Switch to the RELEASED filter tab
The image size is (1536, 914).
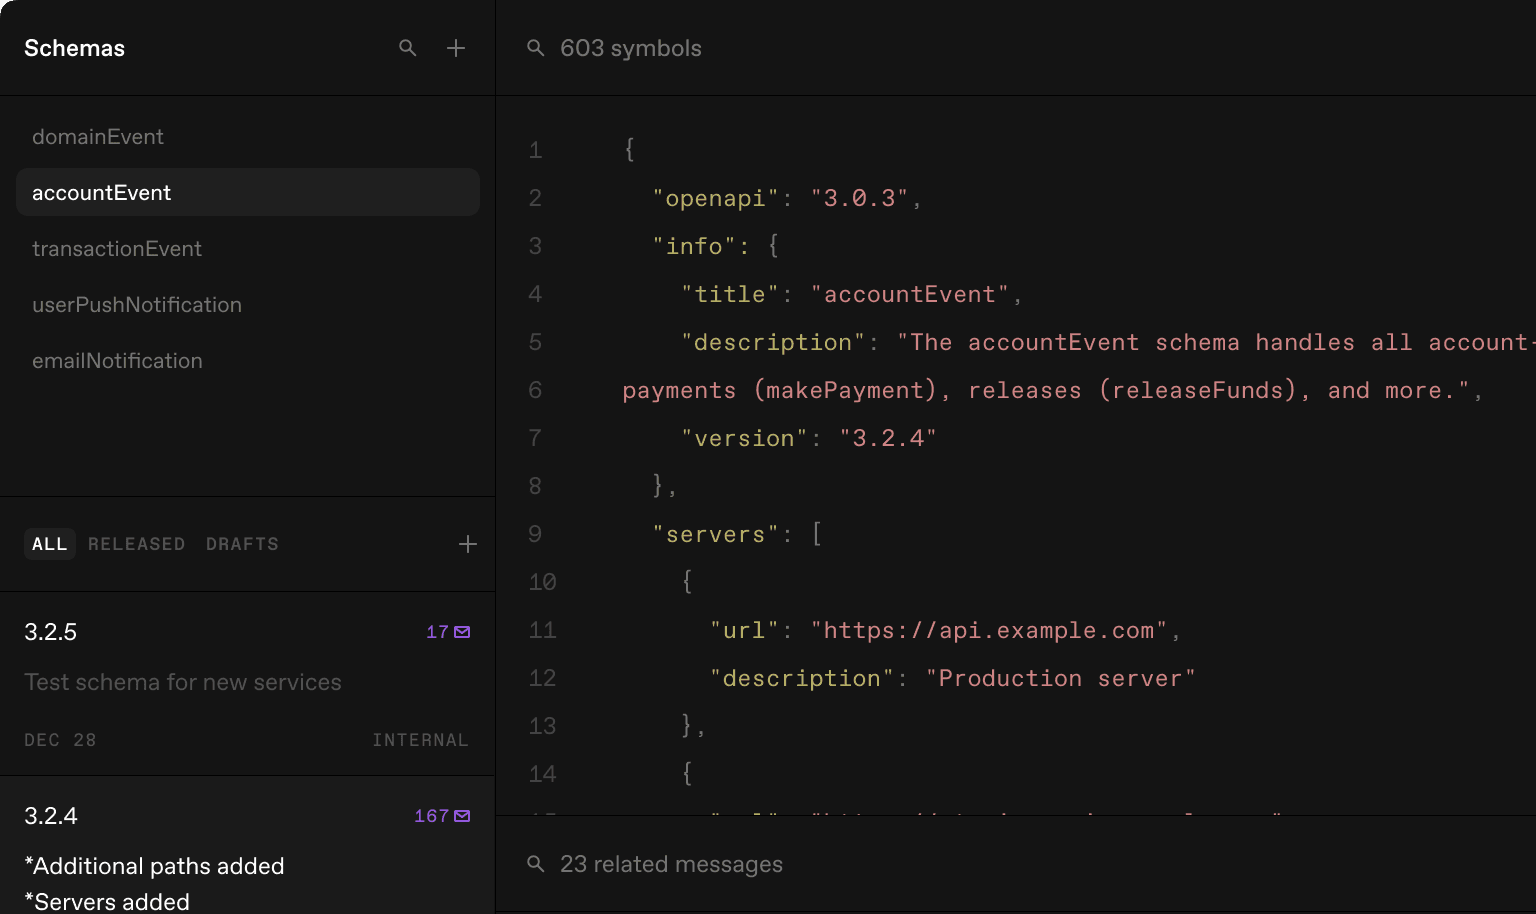[137, 543]
